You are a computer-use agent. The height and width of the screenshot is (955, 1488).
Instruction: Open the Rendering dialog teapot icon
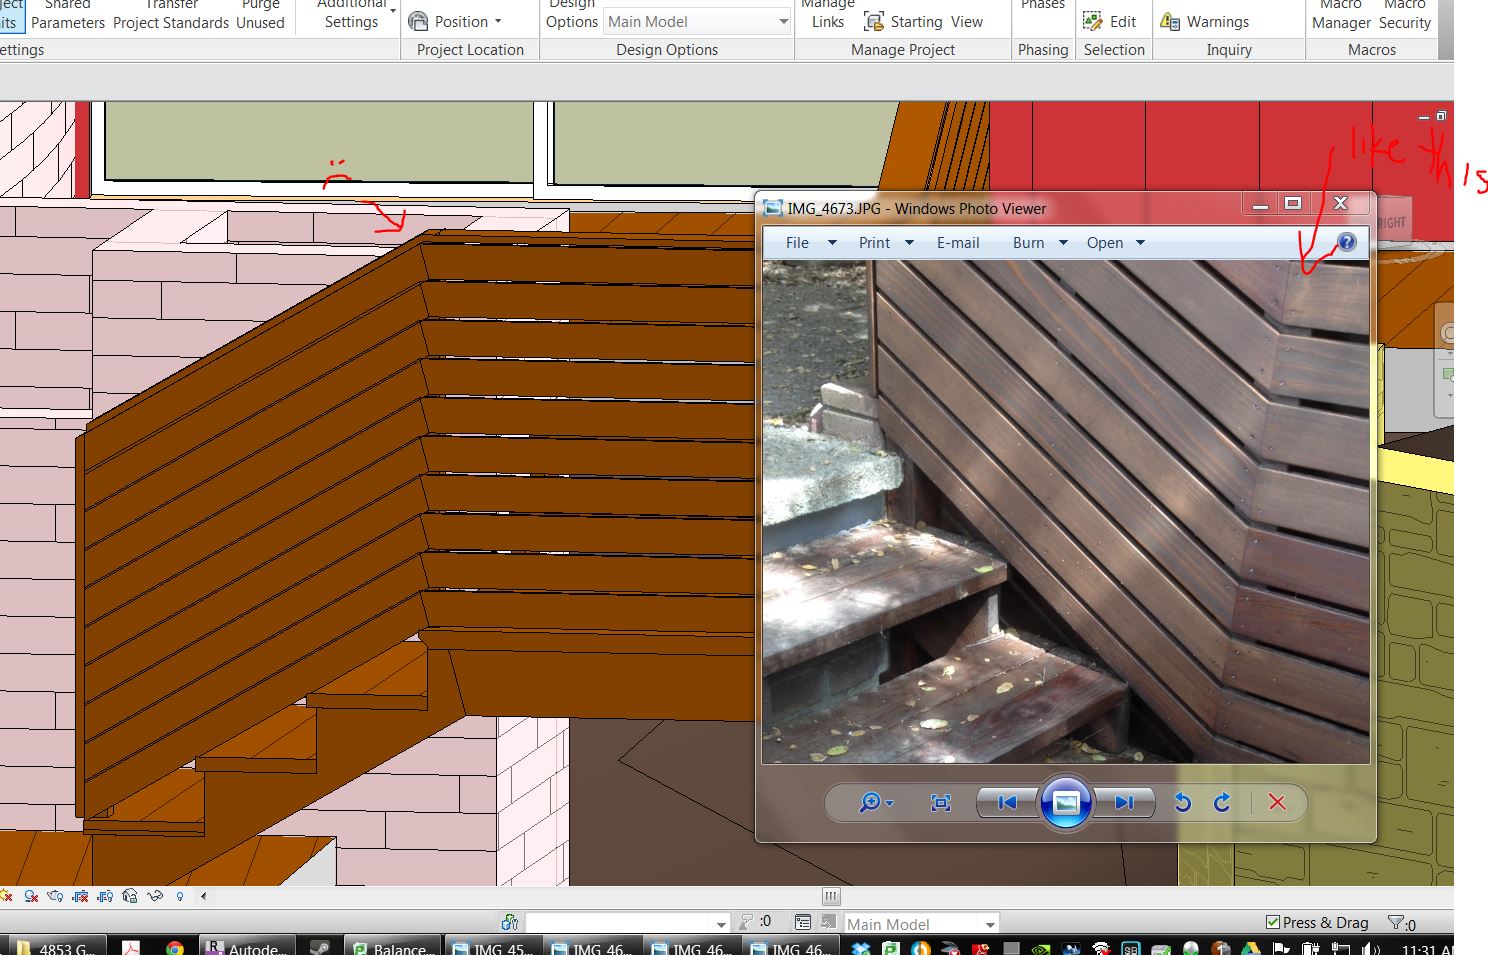(56, 895)
